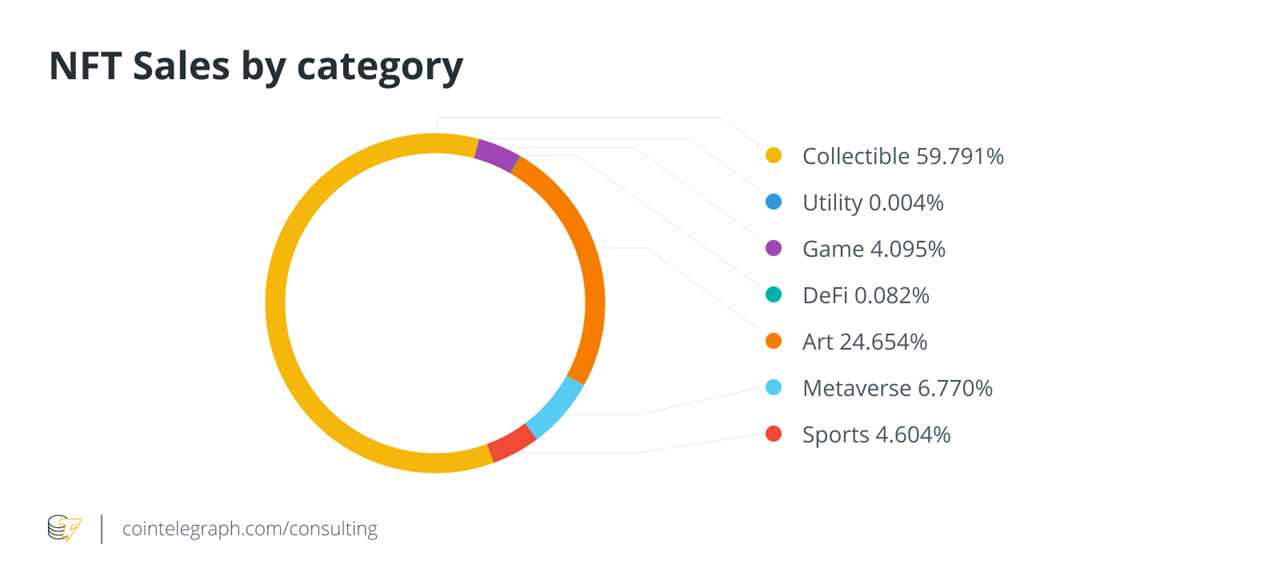This screenshot has height=584, width=1280.
Task: Click the NFT Sales by category title
Action: coord(256,66)
